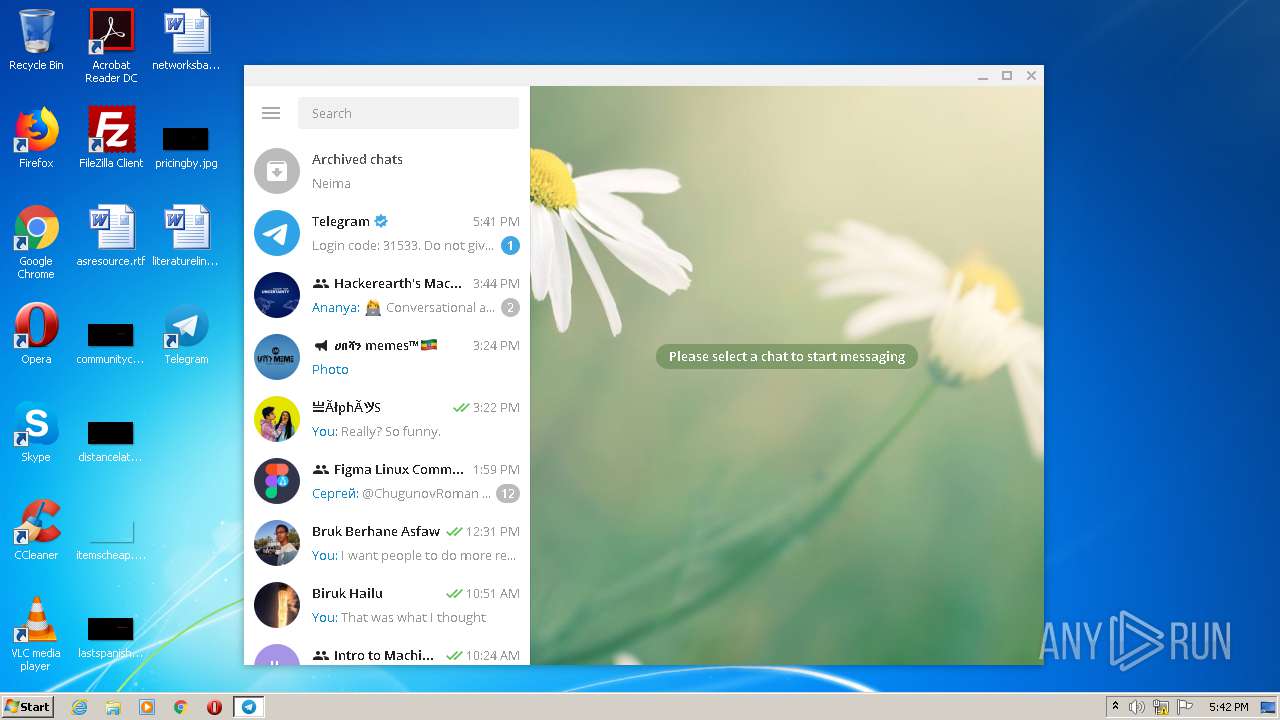Select the Telegram verified badge
The width and height of the screenshot is (1280, 720).
[381, 221]
